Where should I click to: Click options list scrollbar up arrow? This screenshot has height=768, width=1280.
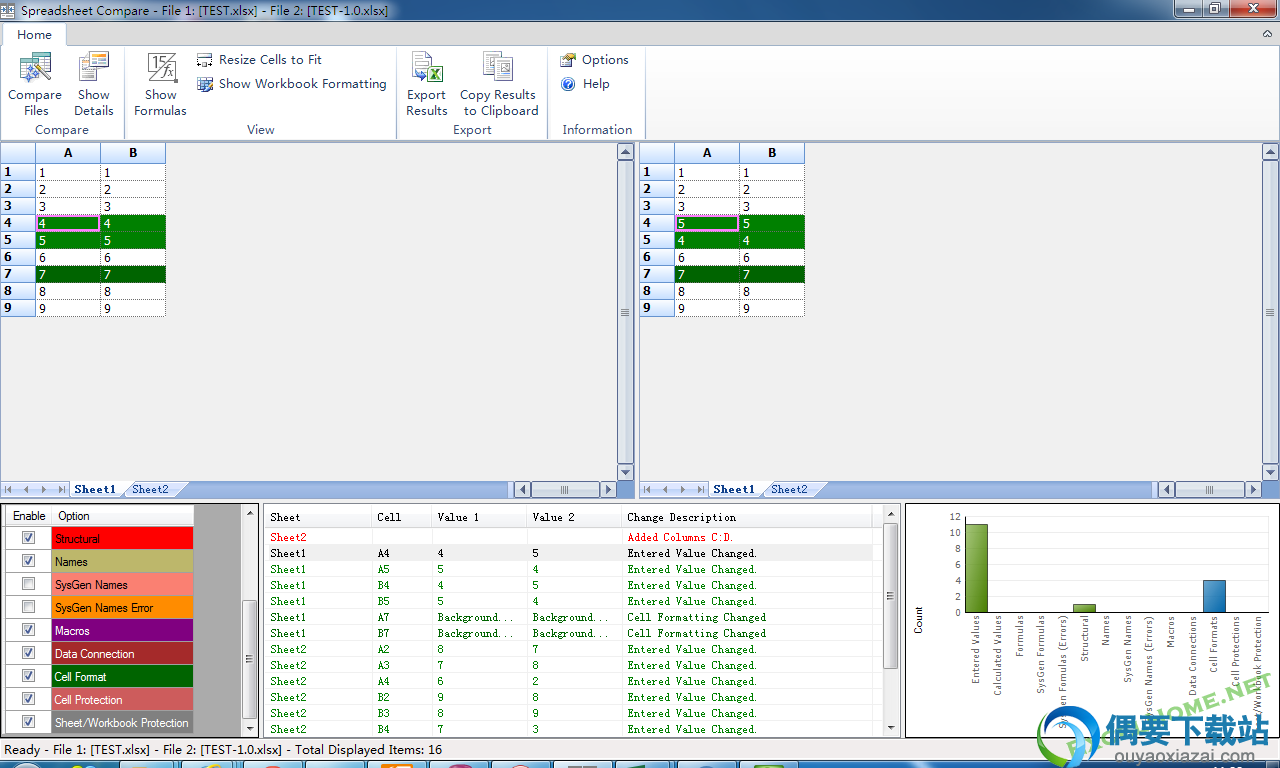(250, 513)
